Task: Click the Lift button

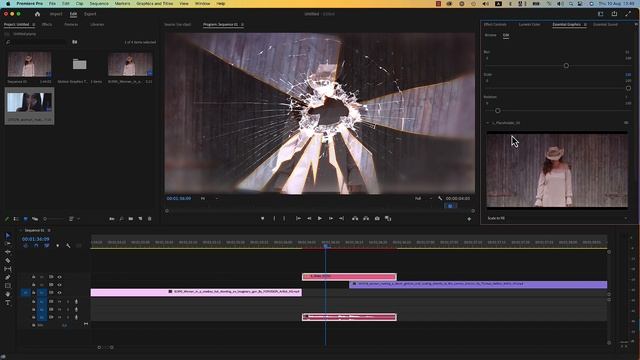Action: (x=355, y=218)
